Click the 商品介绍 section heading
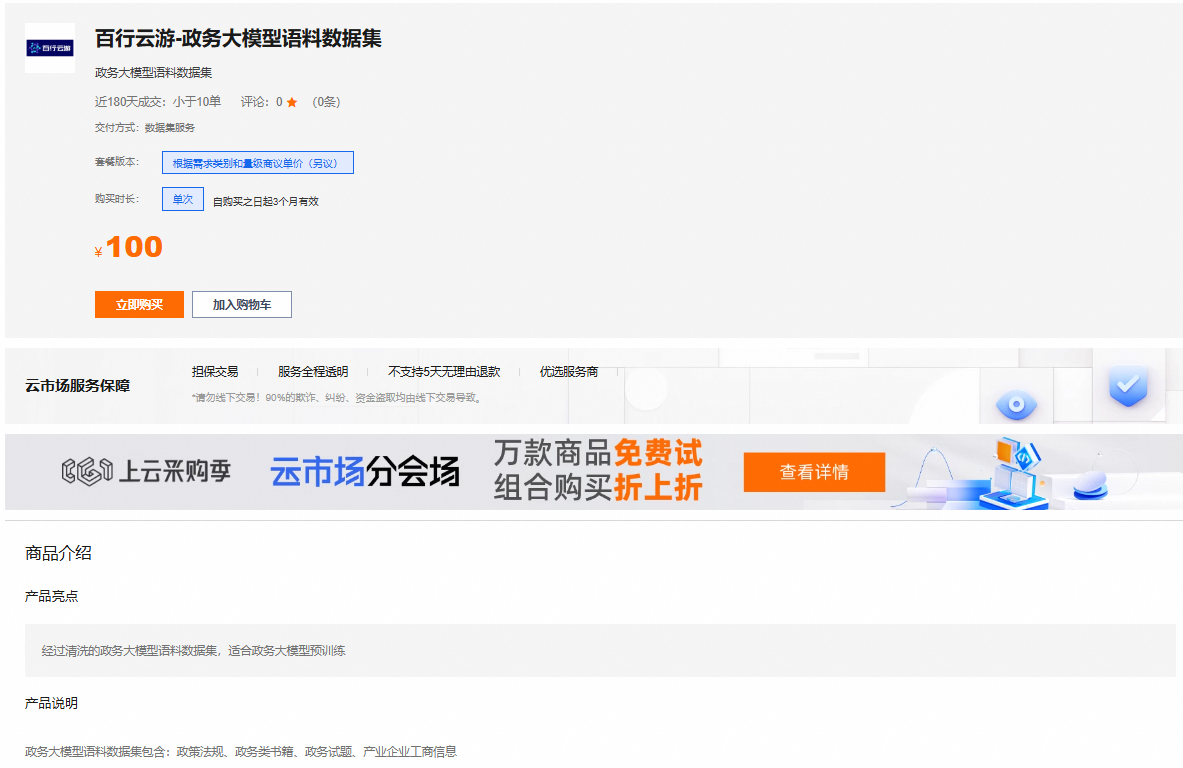 click(x=58, y=553)
